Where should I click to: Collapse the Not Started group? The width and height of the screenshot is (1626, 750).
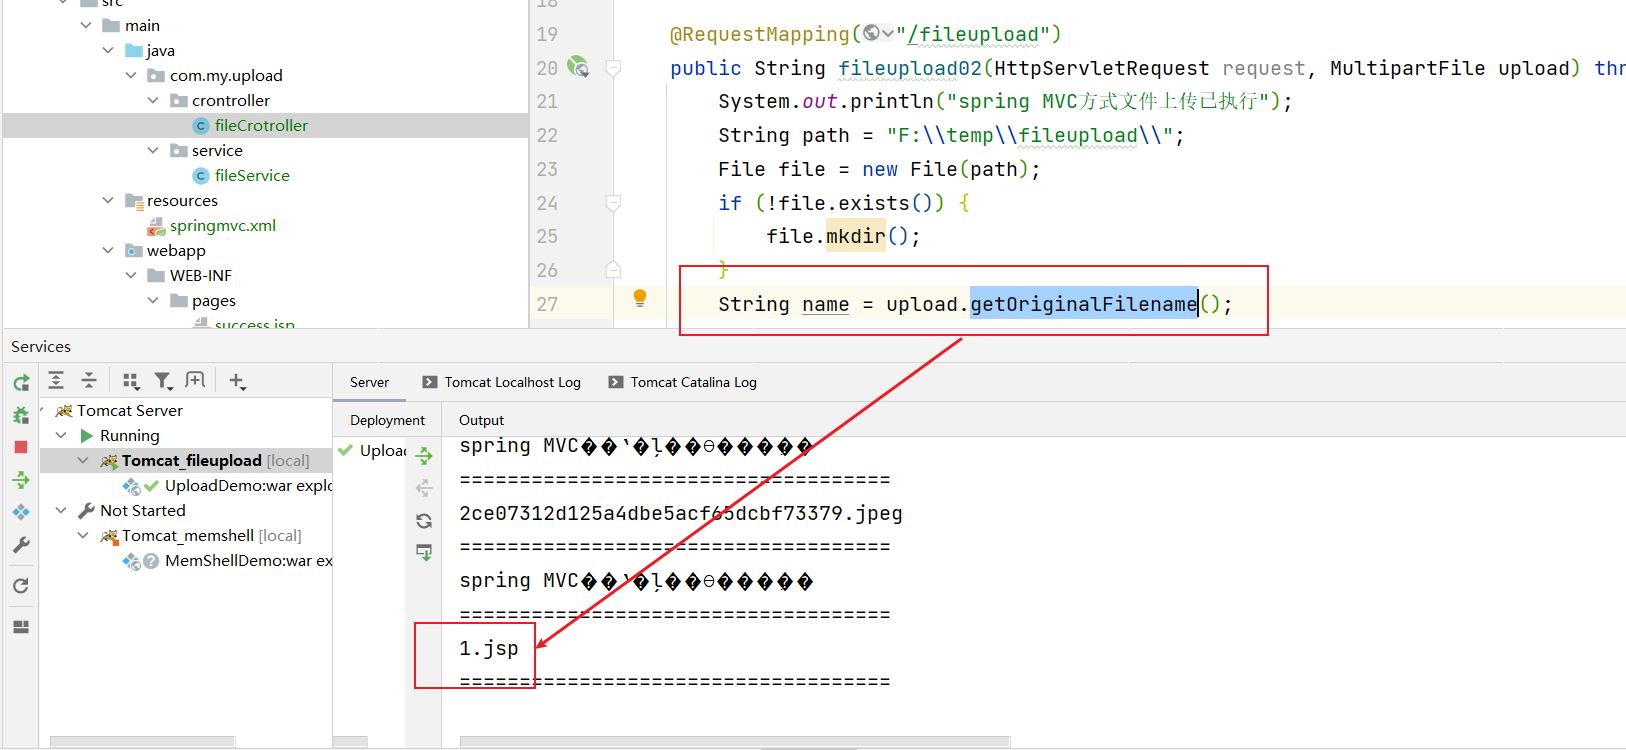click(x=61, y=510)
